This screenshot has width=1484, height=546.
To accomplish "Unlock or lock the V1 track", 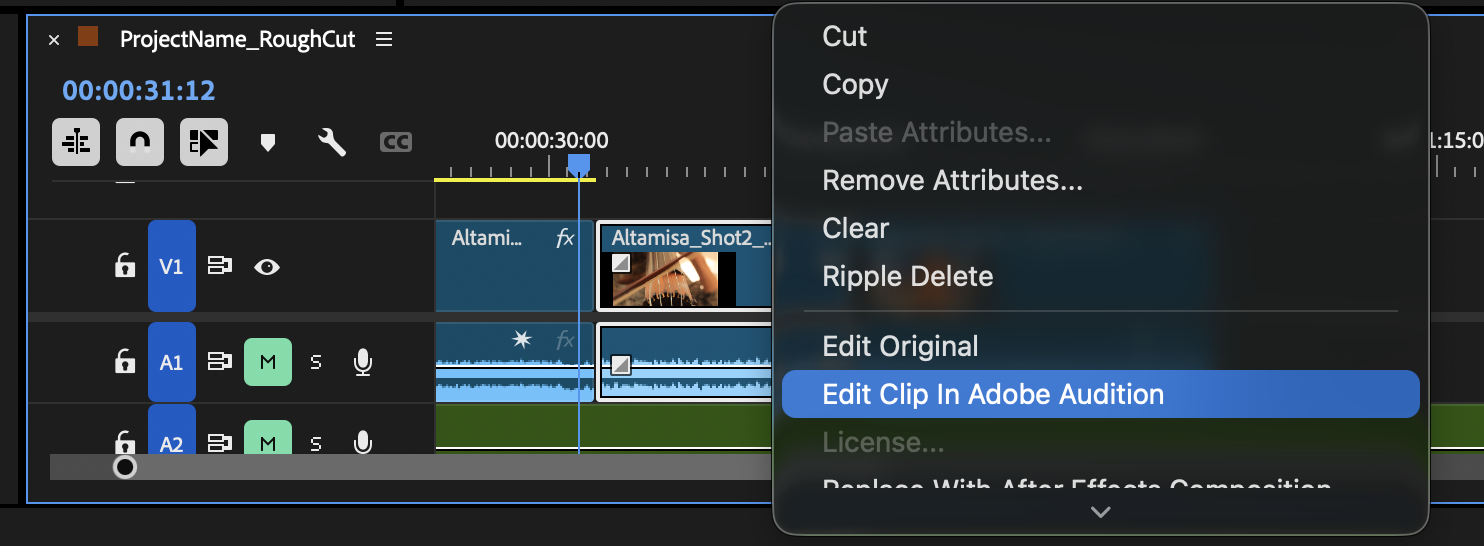I will [124, 266].
